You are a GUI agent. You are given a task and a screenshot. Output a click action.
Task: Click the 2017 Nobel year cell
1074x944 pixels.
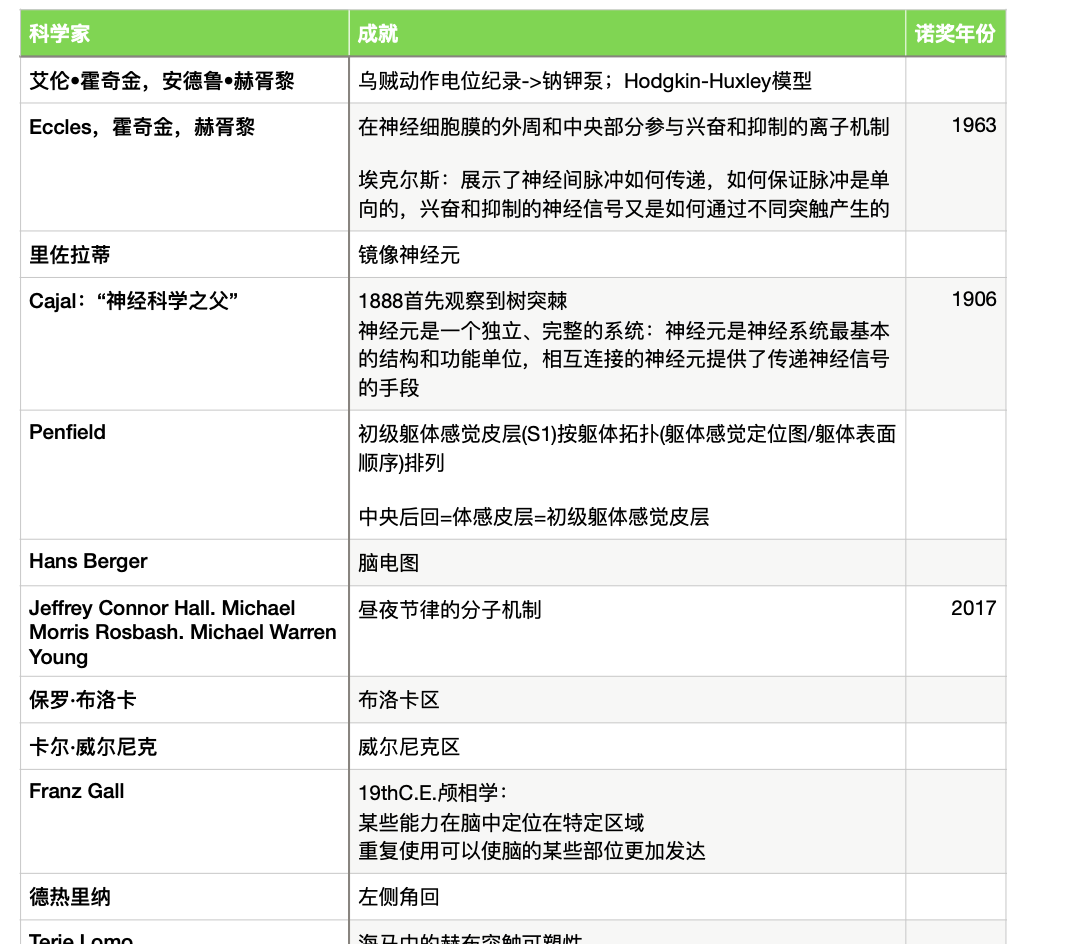(x=956, y=631)
